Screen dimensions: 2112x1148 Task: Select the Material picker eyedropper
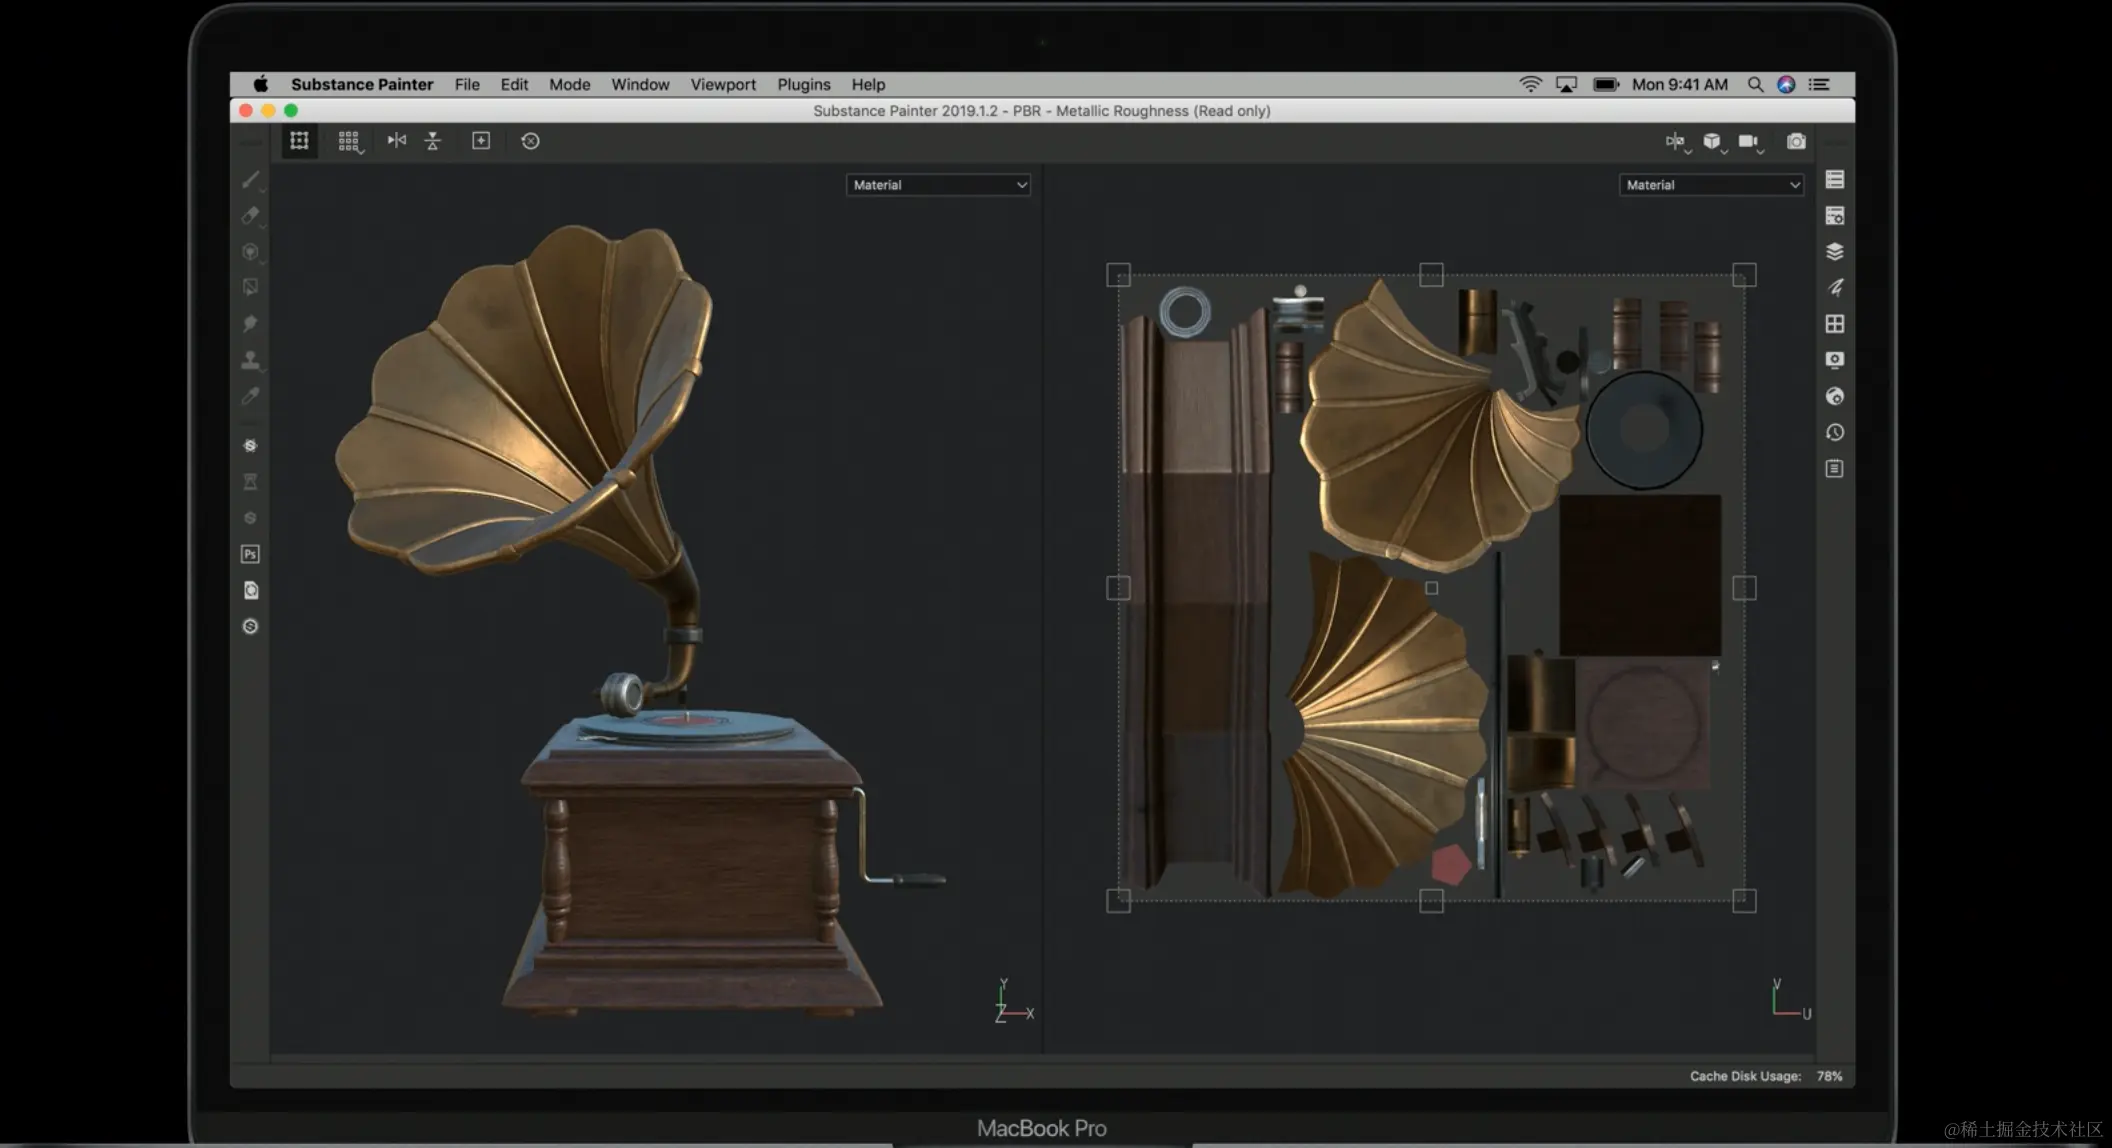point(251,396)
